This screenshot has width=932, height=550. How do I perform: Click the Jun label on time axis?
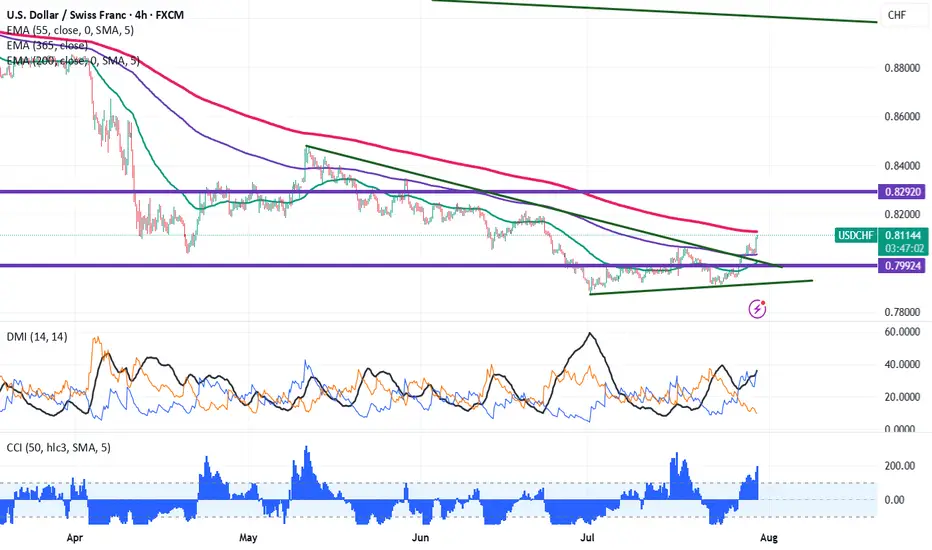tap(420, 538)
